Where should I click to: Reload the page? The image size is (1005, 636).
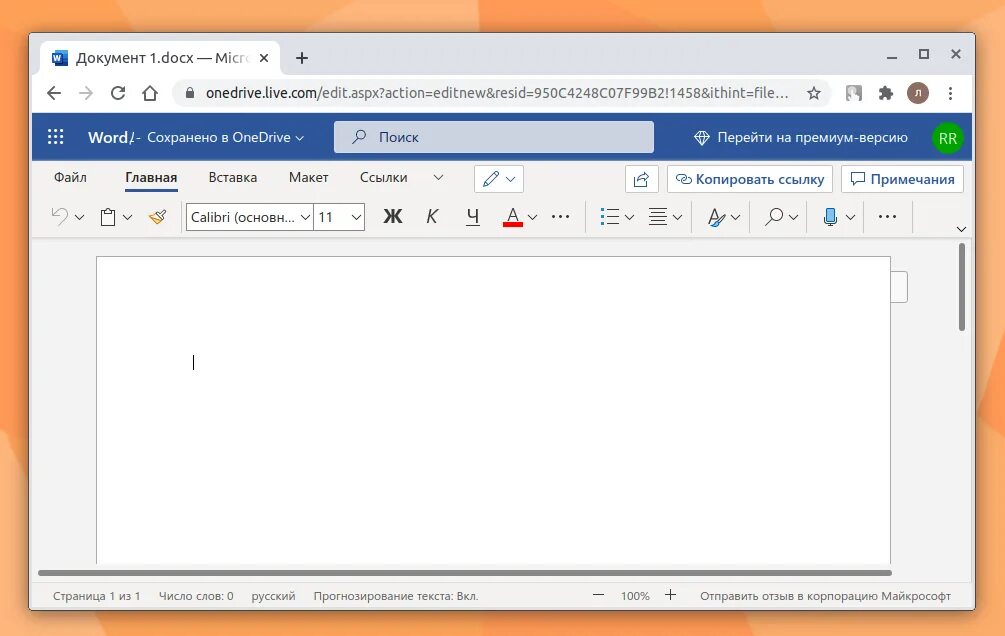118,94
